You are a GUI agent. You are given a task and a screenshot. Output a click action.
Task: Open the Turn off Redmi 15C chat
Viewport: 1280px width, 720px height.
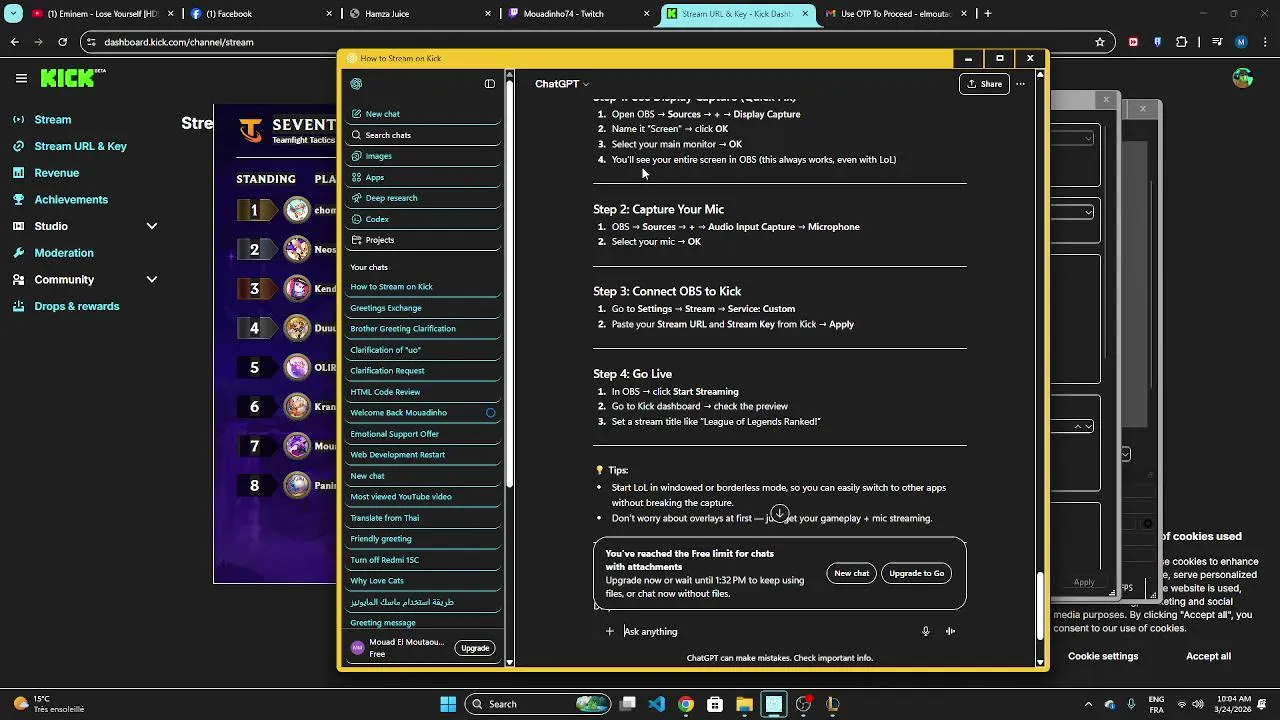[x=424, y=560]
